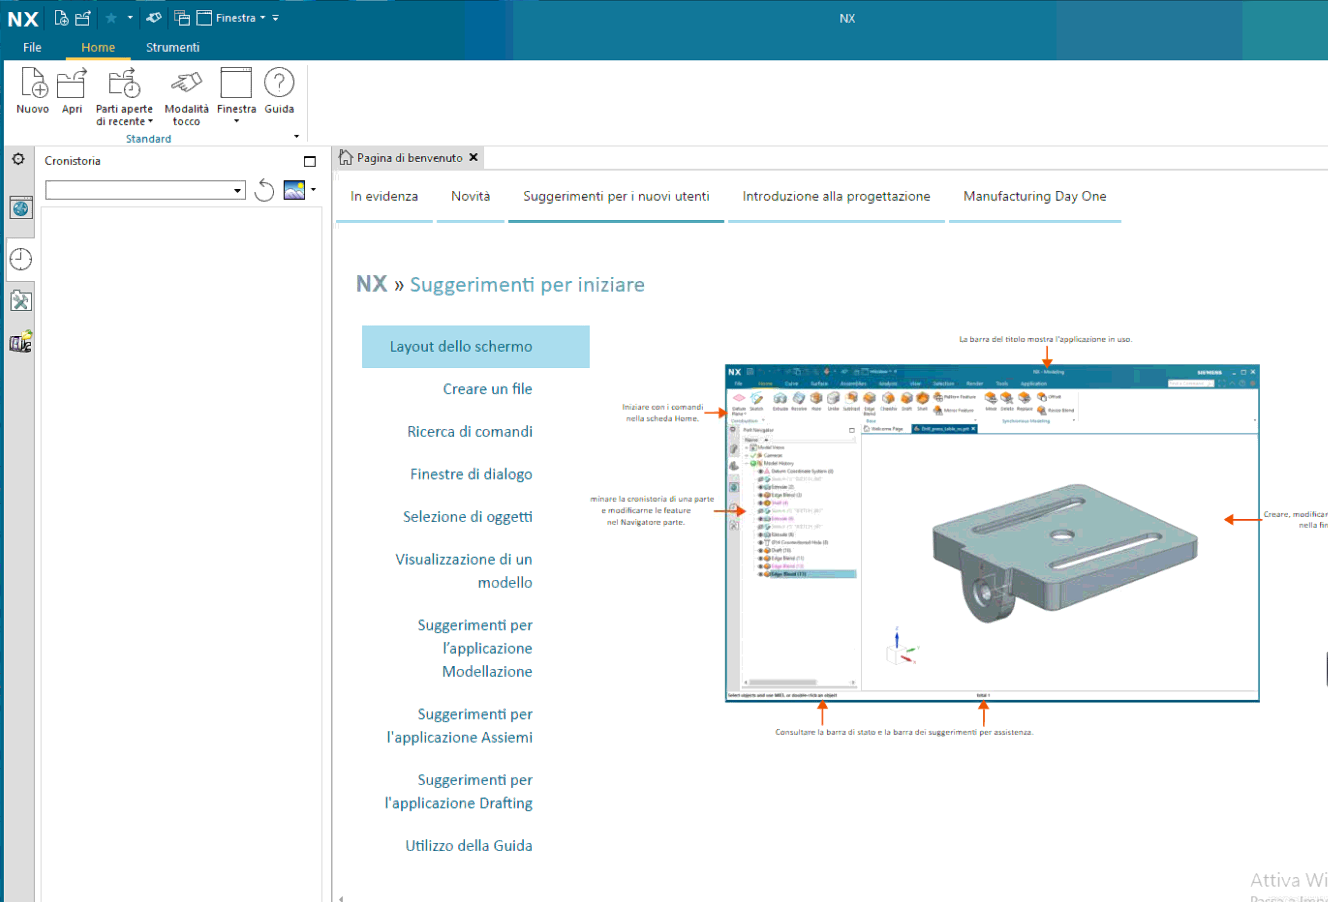The image size is (1328, 902).
Task: Open the File menu
Action: tap(32, 47)
